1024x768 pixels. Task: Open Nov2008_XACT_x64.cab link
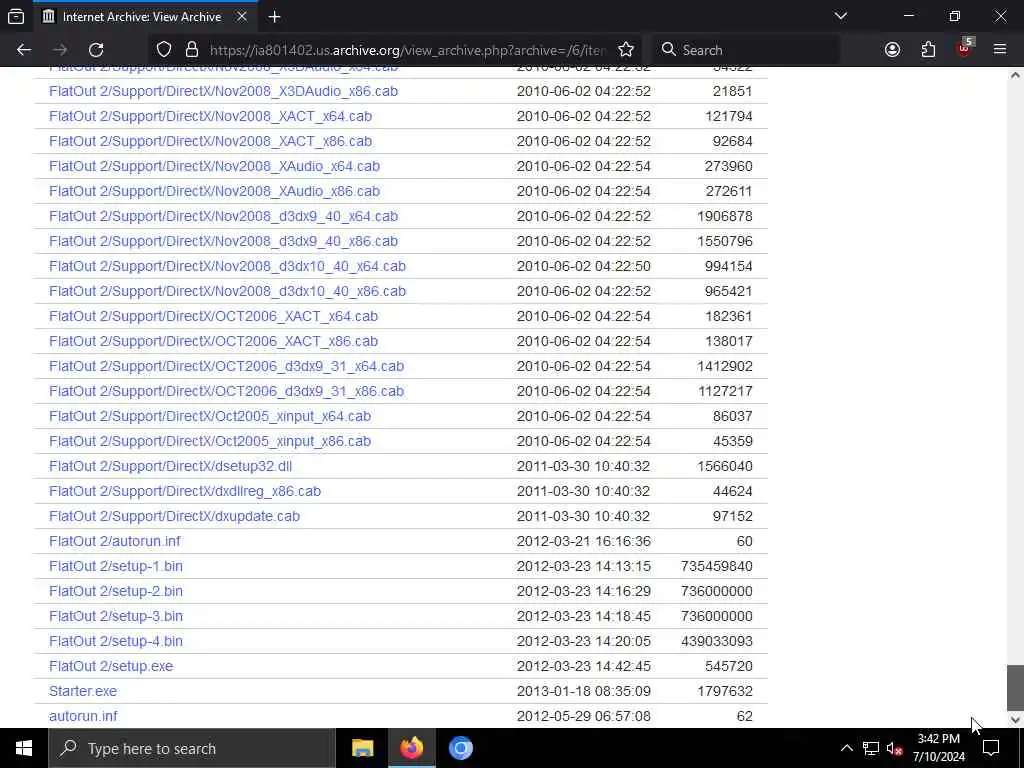pyautogui.click(x=210, y=116)
